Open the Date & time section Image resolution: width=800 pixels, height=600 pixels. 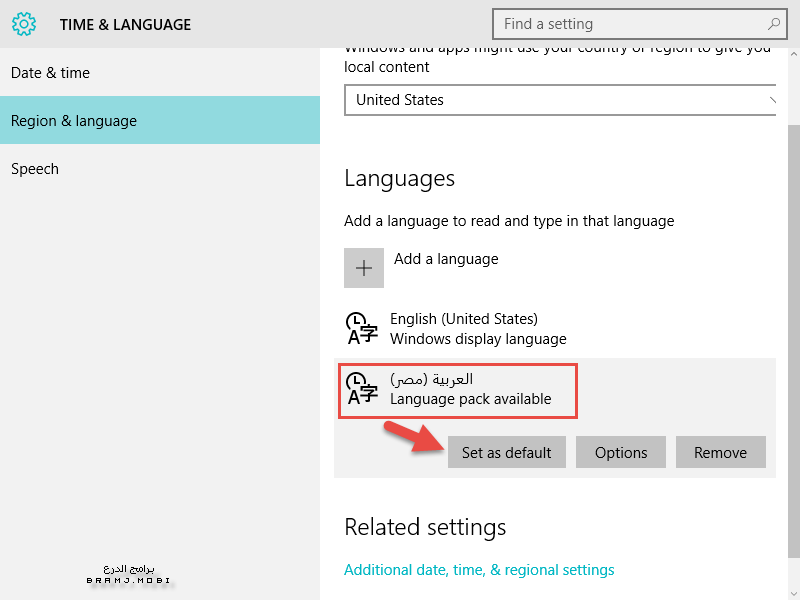pyautogui.click(x=50, y=73)
